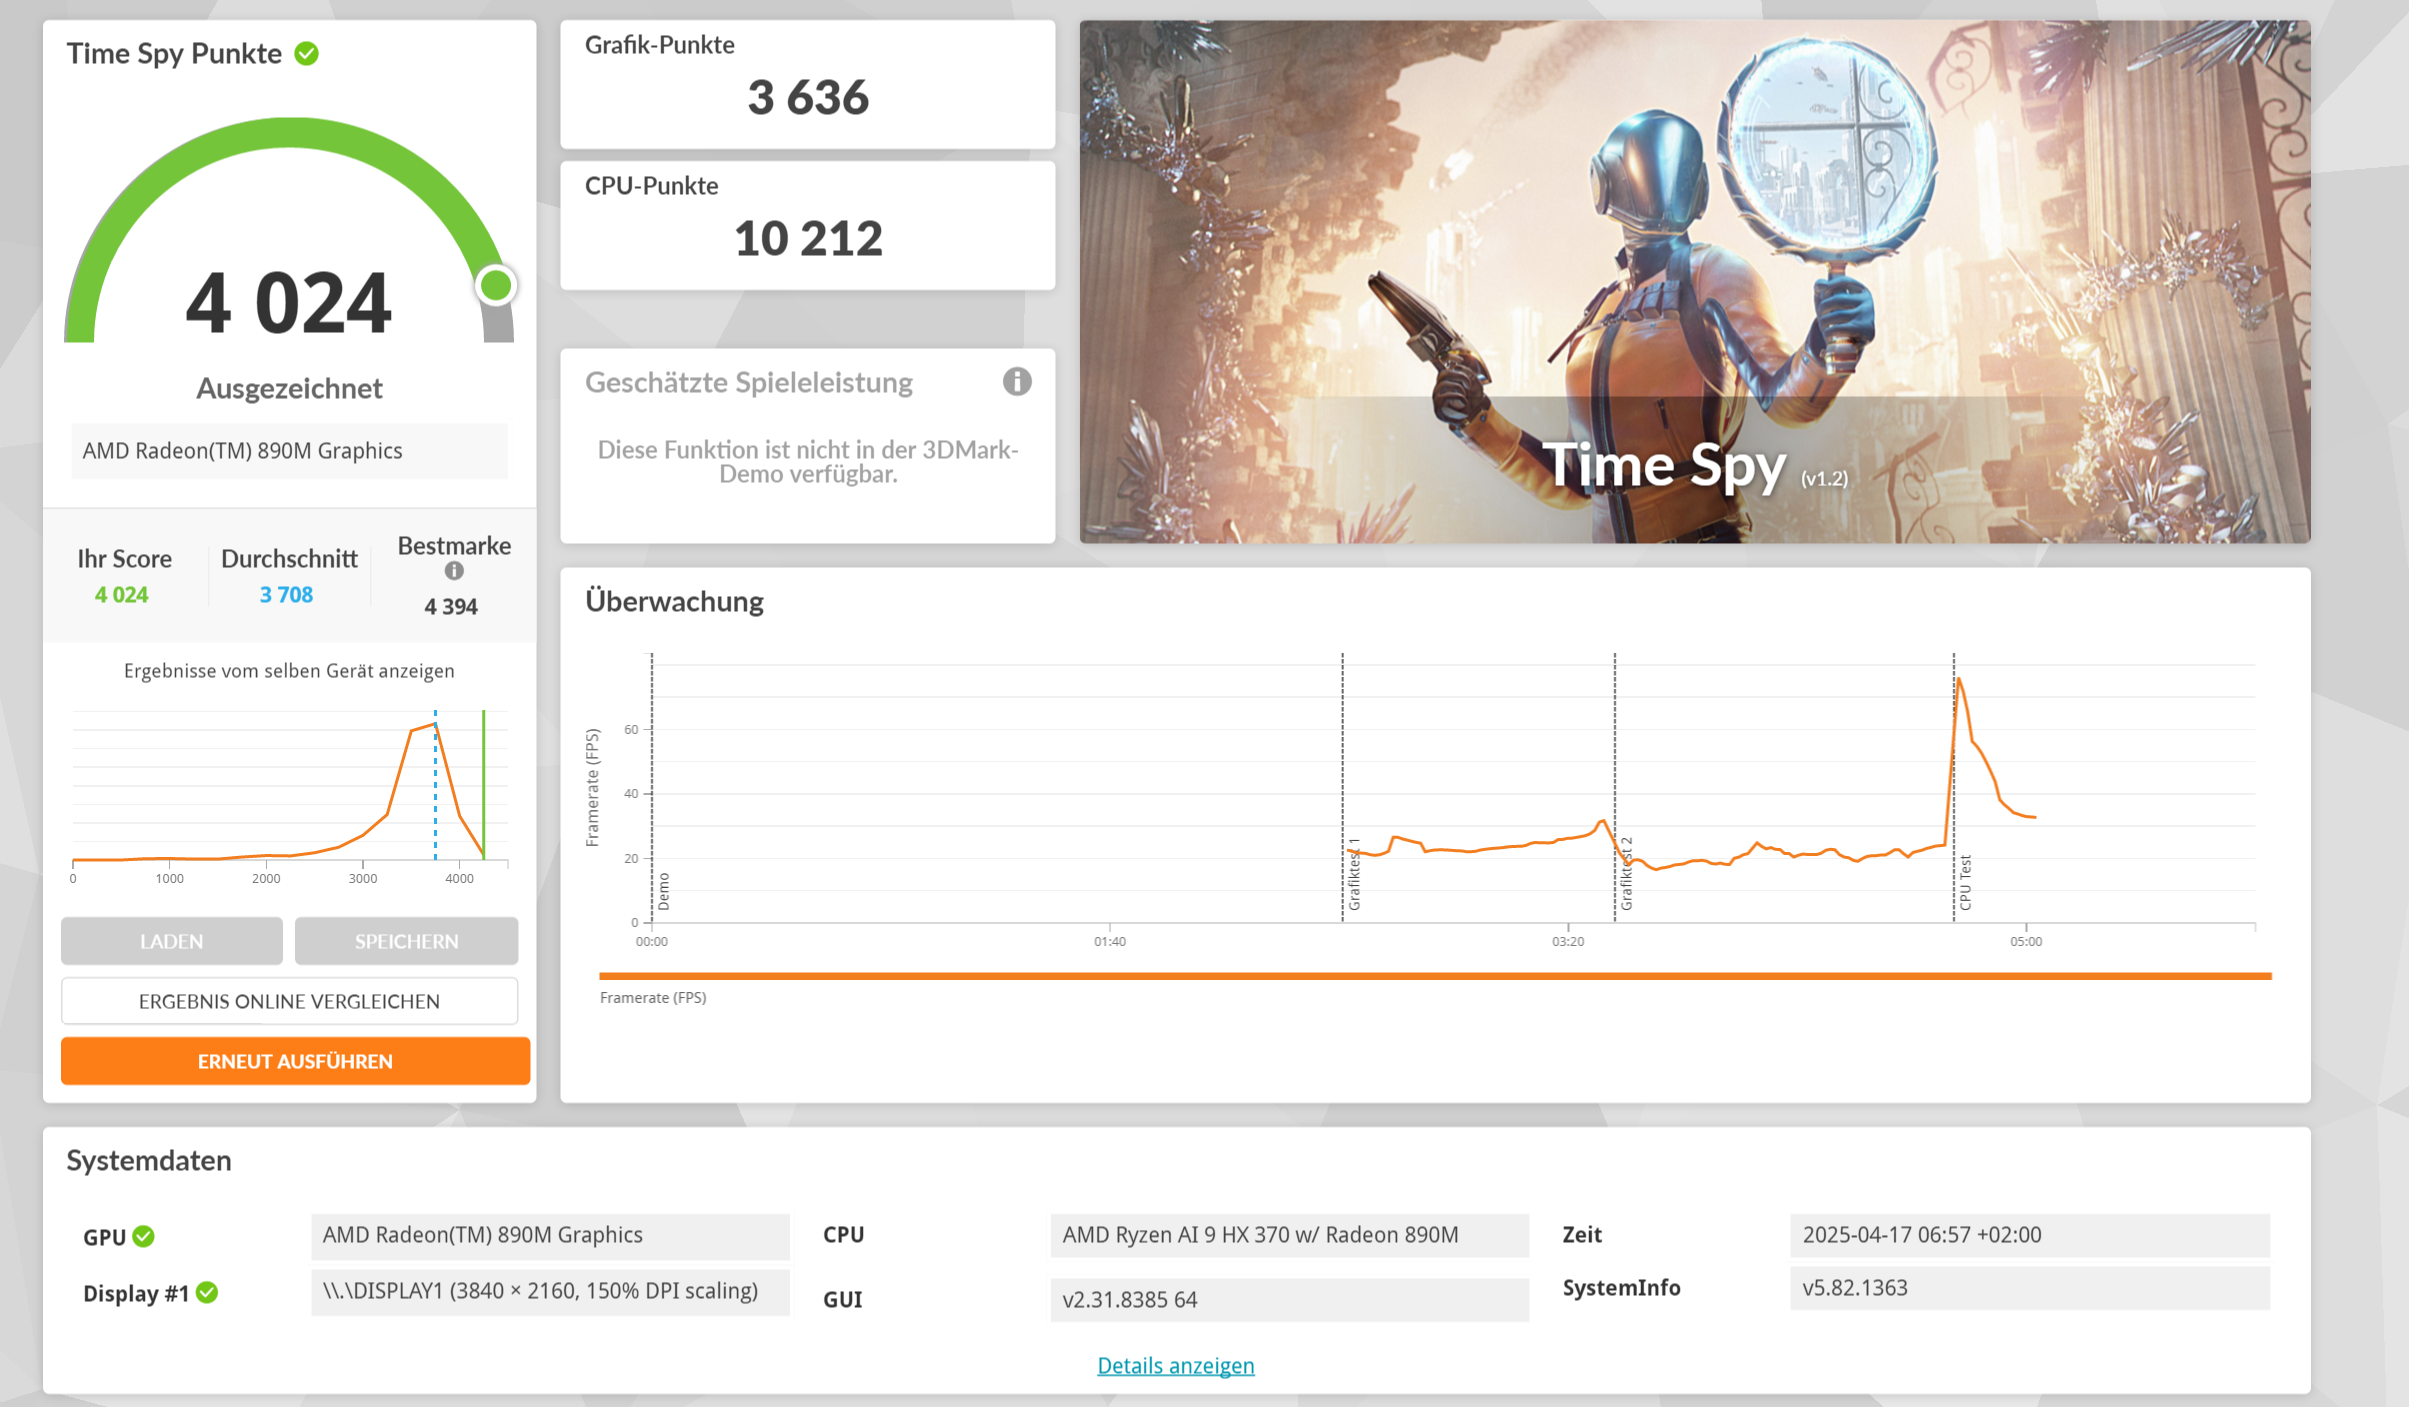Screen dimensions: 2409x1407
Task: Click the Bestmarke value 4 394
Action: (451, 606)
